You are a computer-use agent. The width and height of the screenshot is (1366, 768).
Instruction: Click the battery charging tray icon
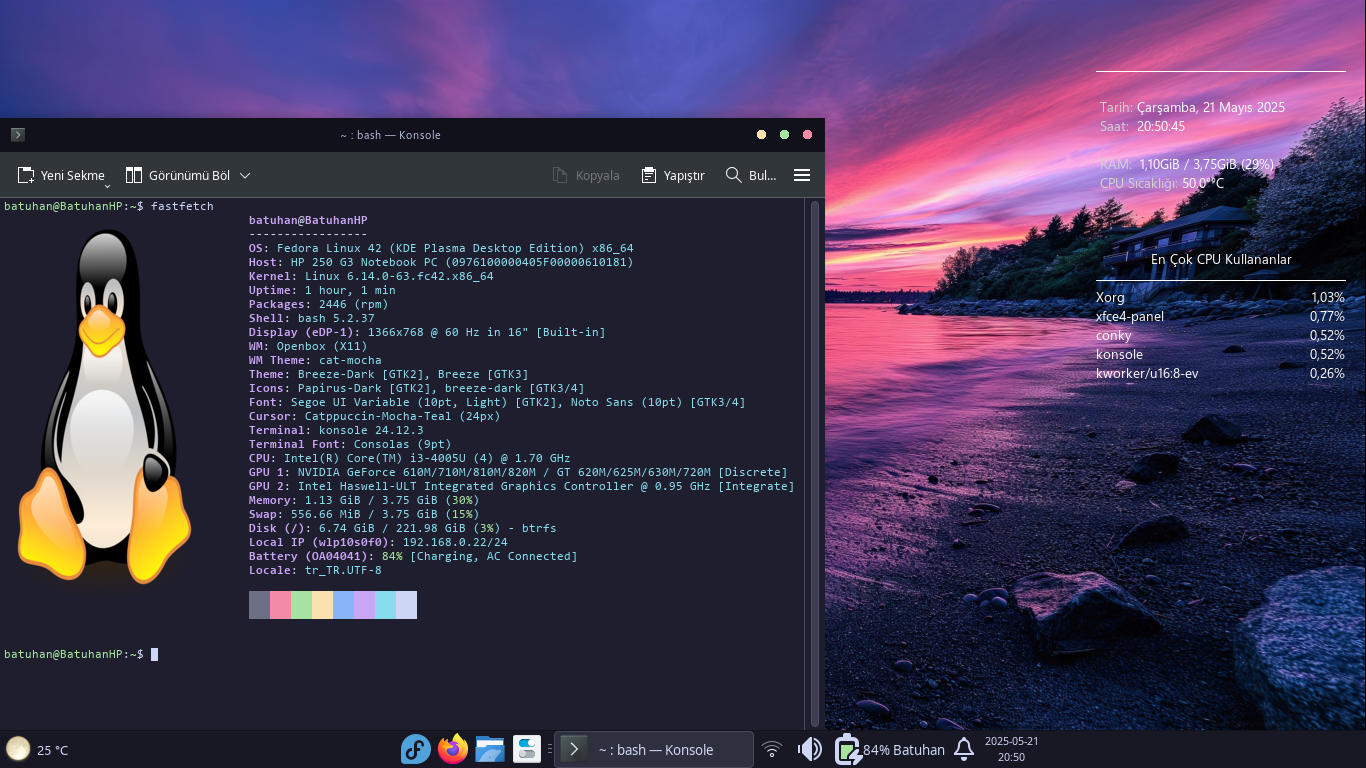(x=847, y=749)
